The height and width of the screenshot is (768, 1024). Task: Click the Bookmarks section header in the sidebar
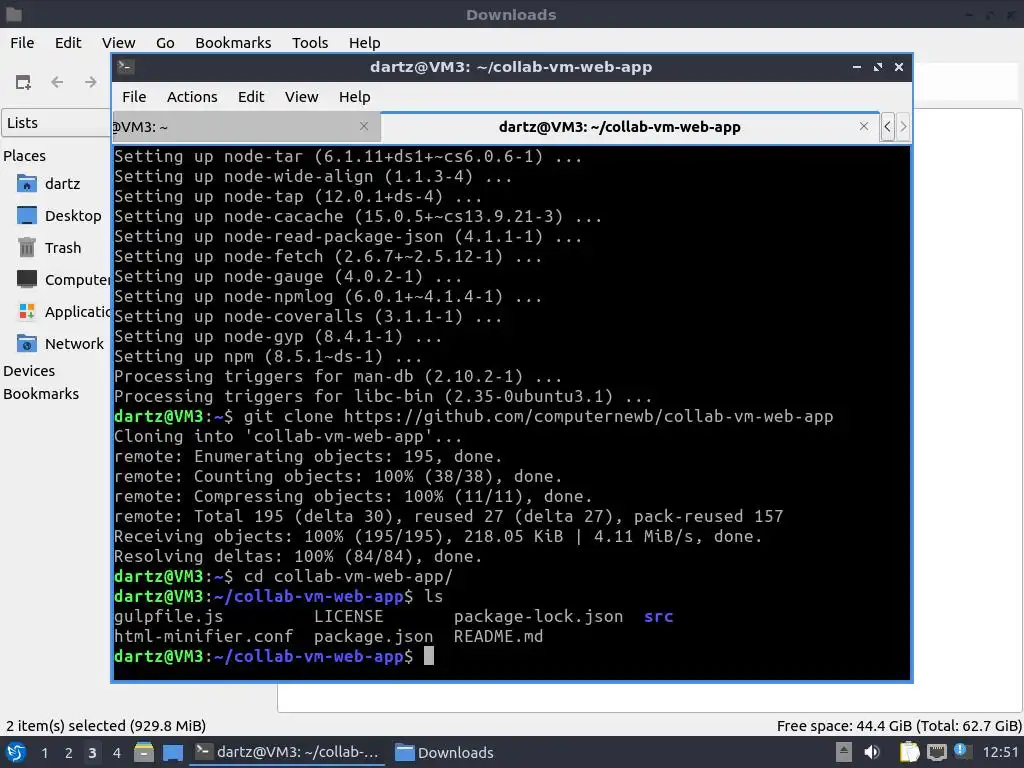[41, 394]
